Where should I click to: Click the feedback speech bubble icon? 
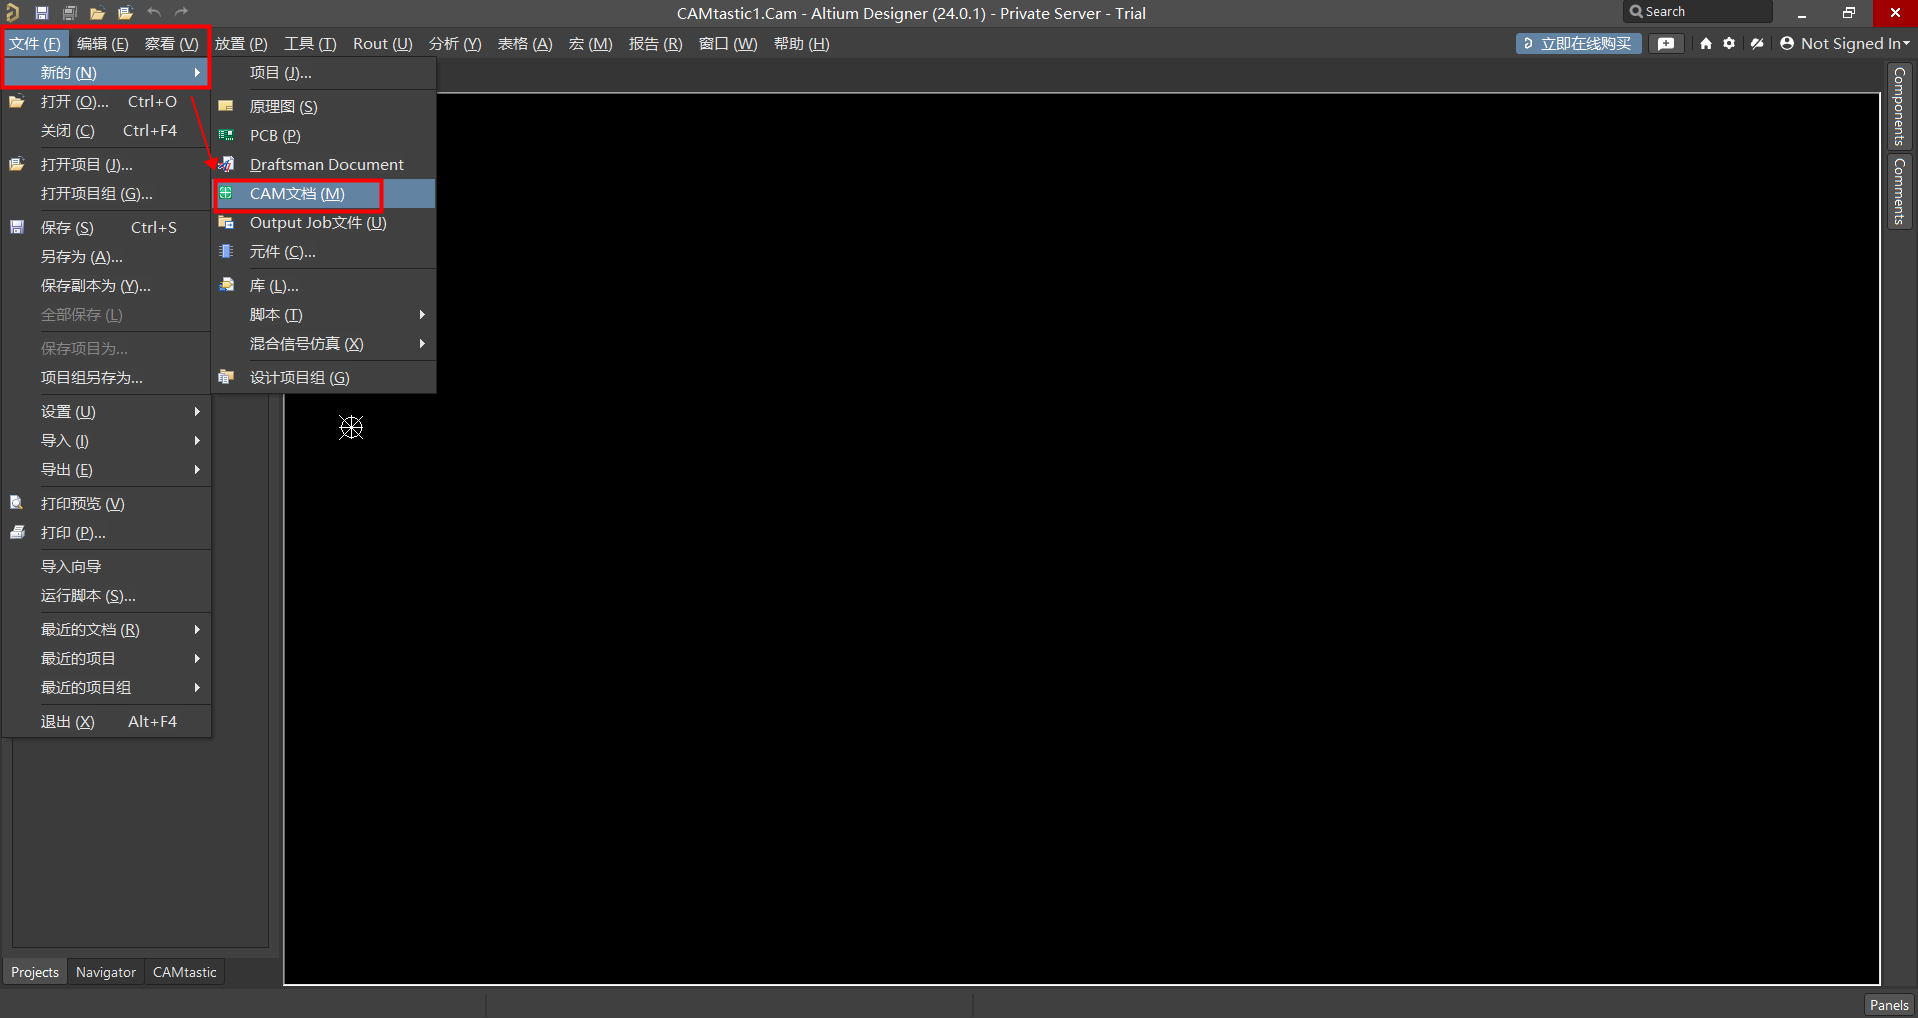[1666, 44]
